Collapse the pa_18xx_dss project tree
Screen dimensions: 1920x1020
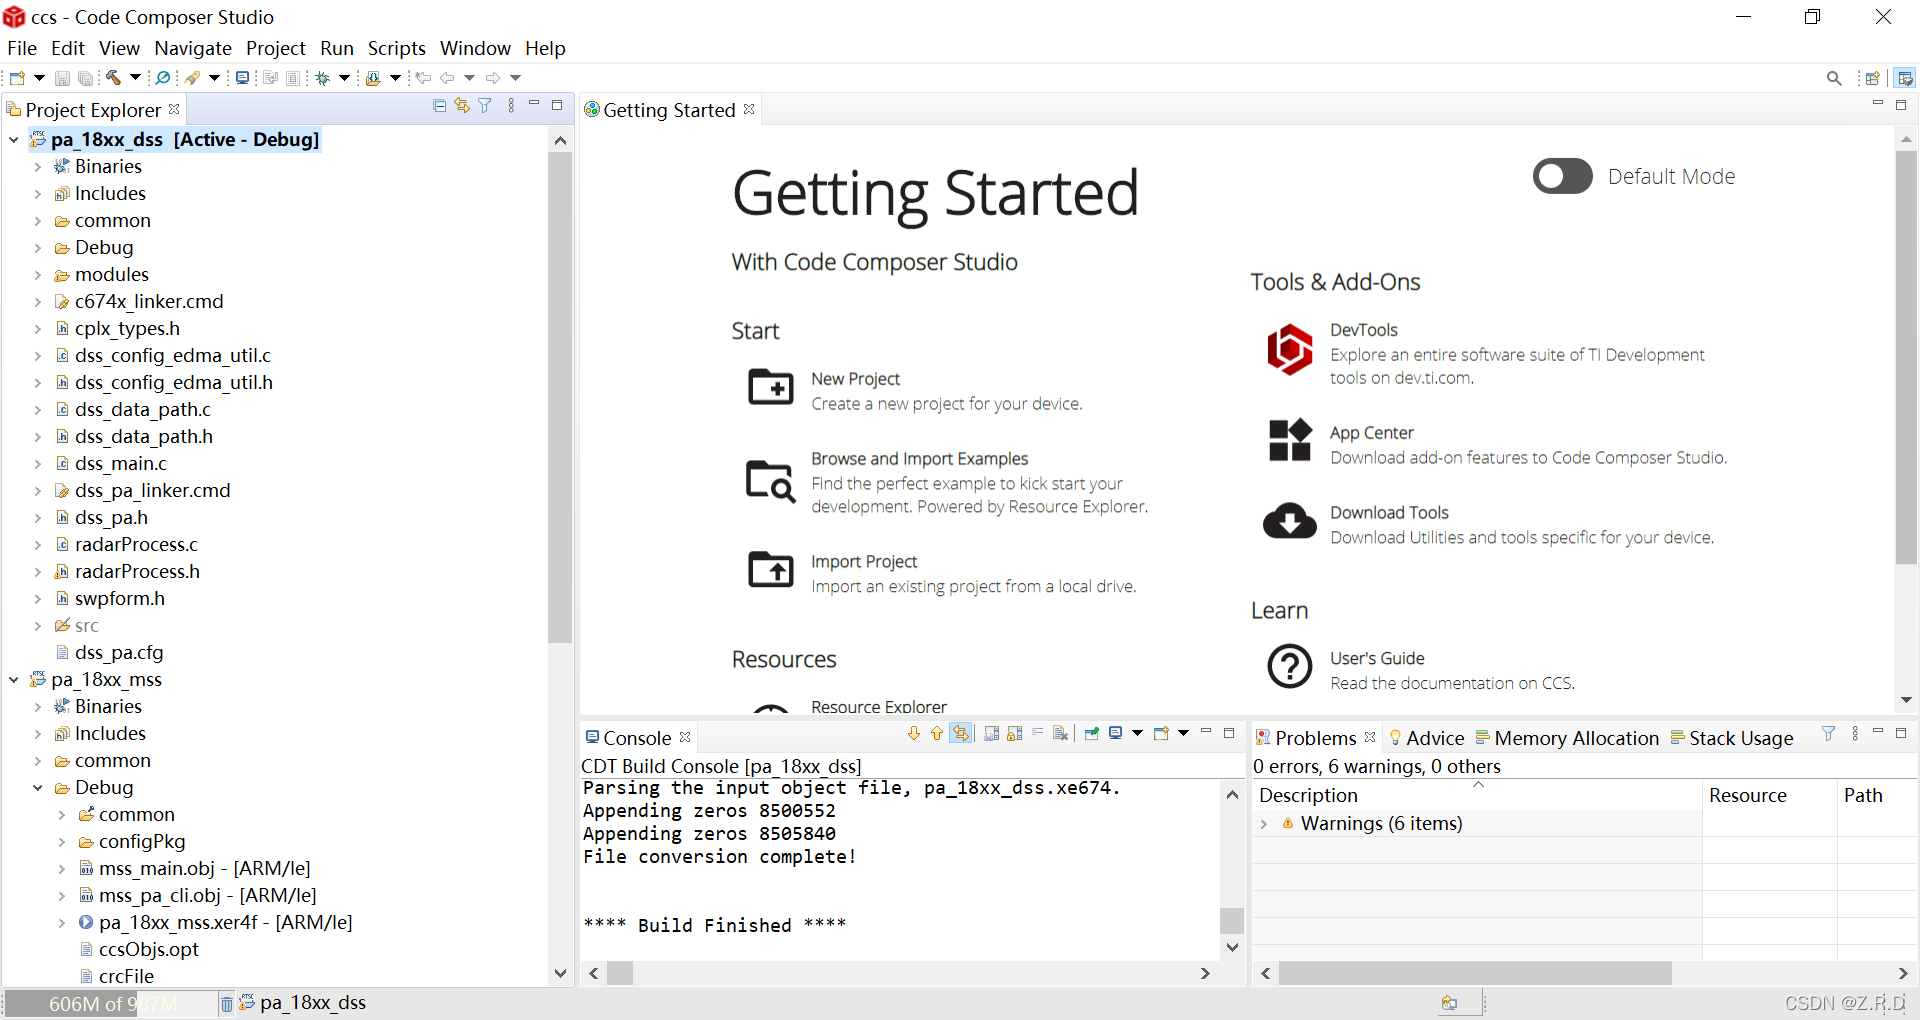tap(14, 140)
